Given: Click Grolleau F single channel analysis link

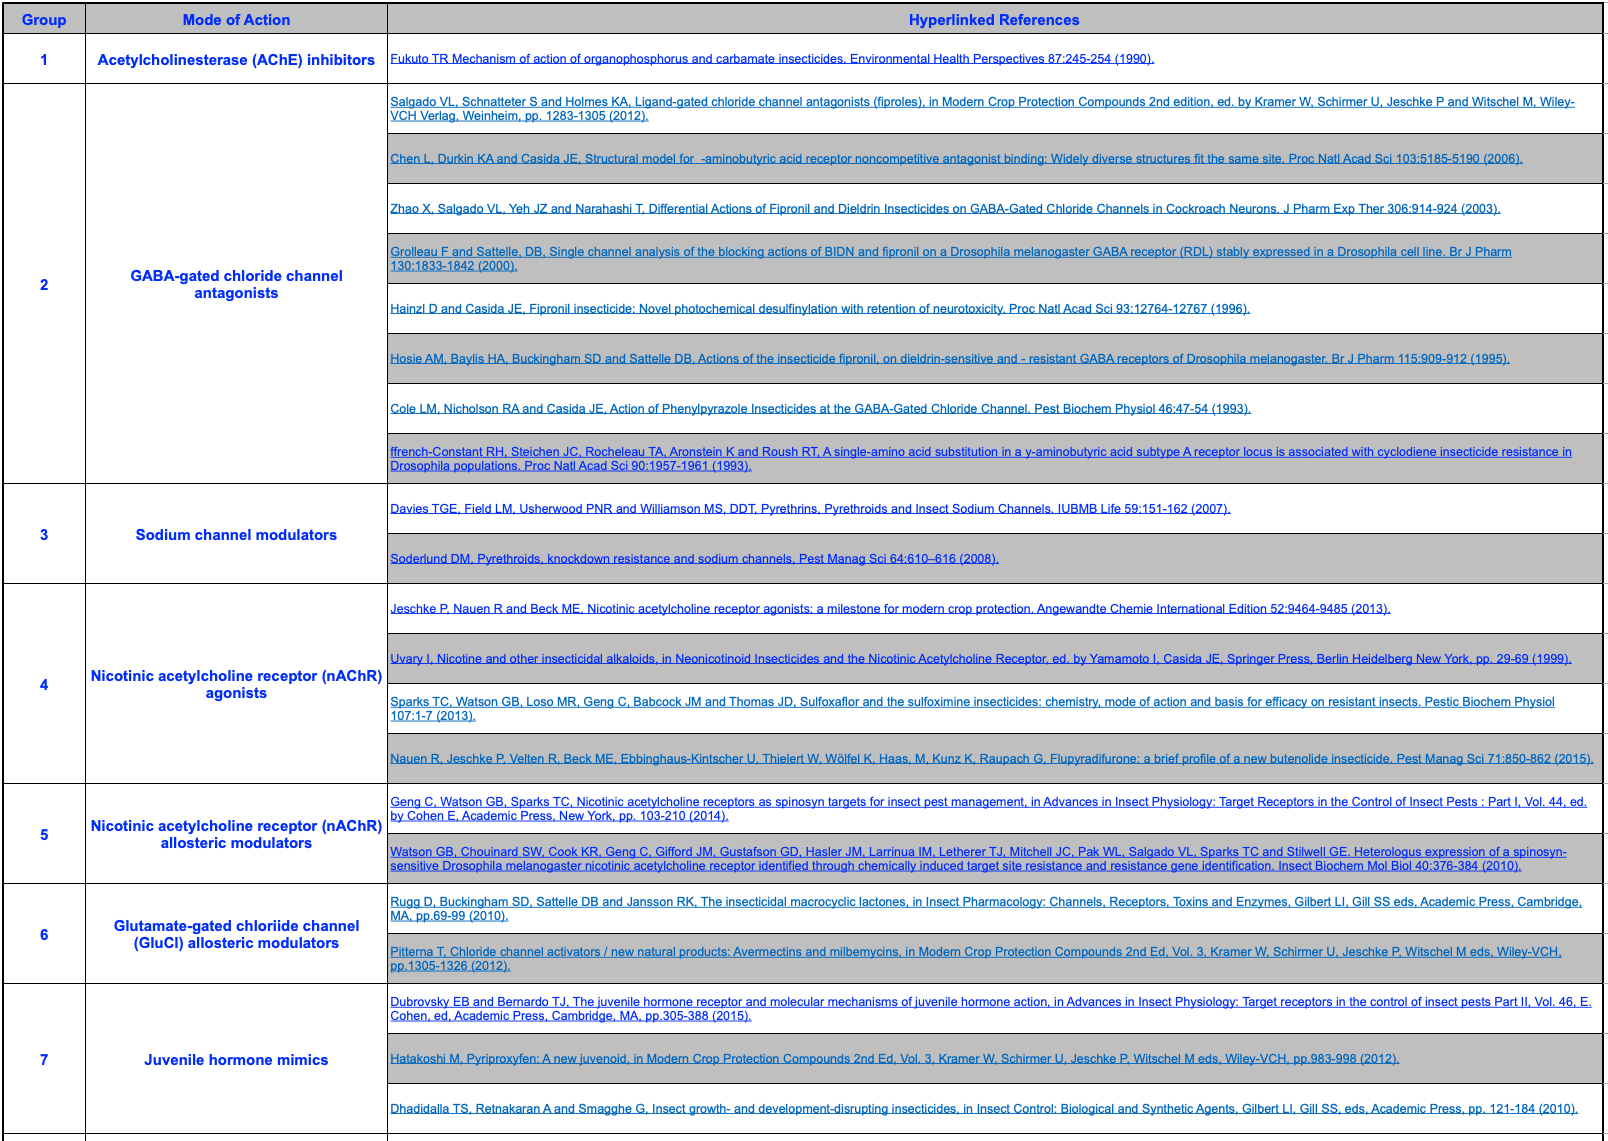Looking at the screenshot, I should pyautogui.click(x=950, y=252).
